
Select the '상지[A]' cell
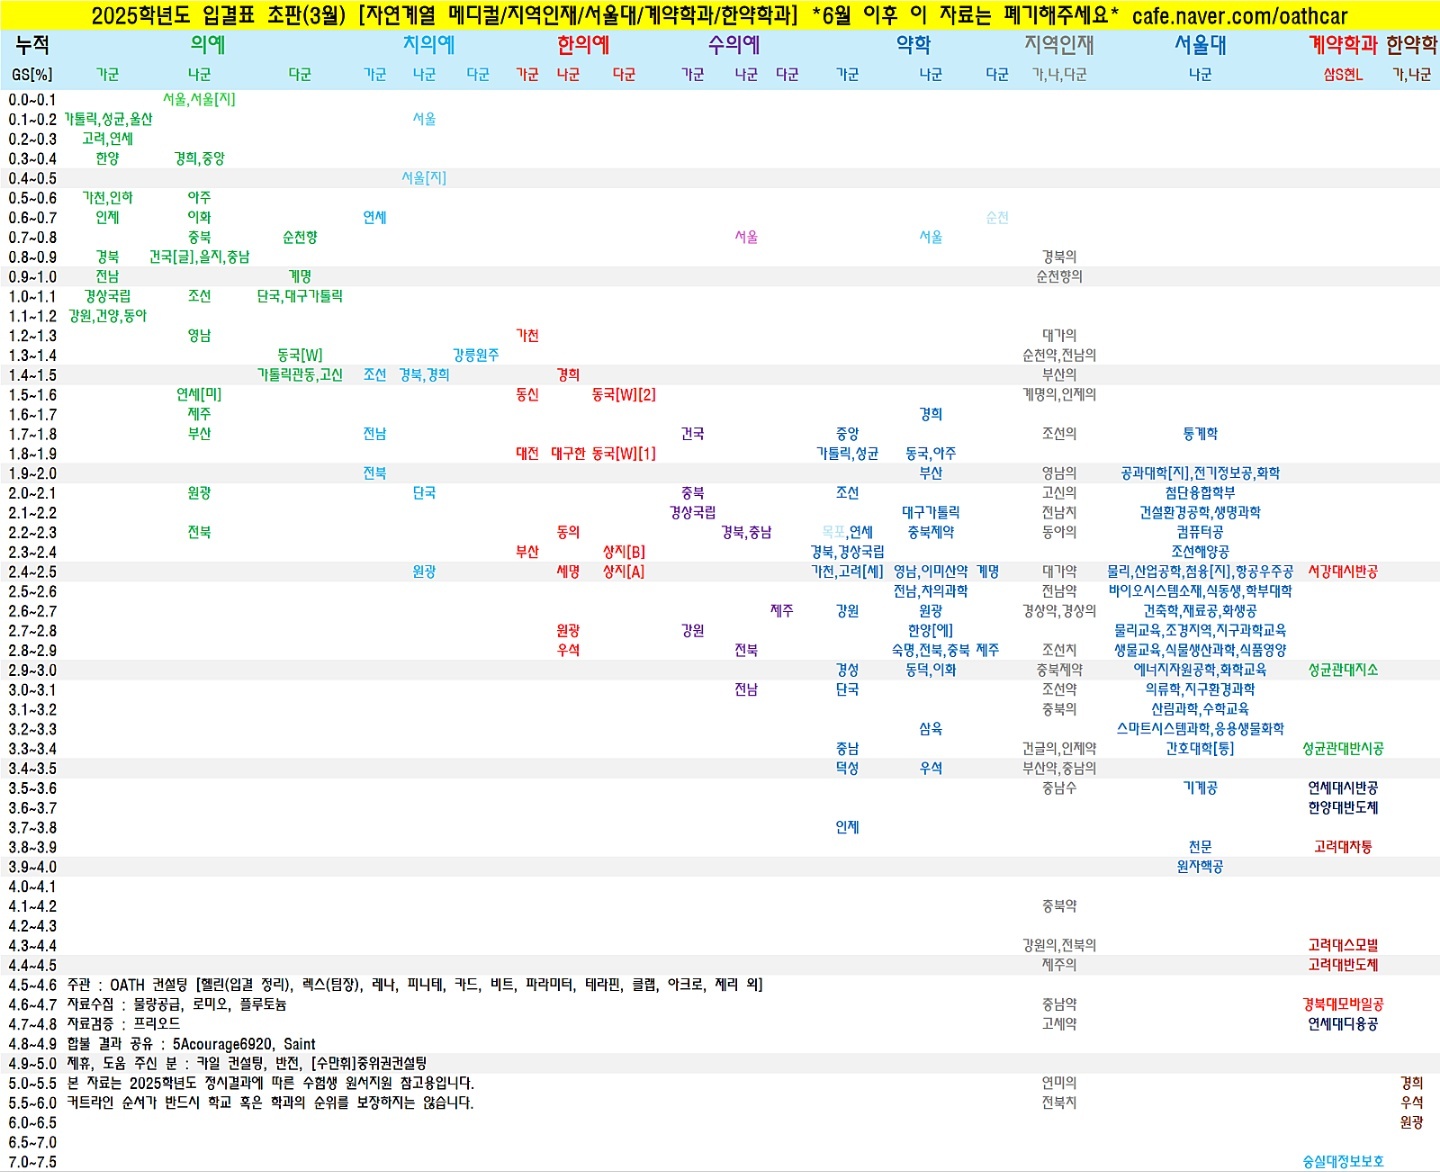click(x=624, y=572)
